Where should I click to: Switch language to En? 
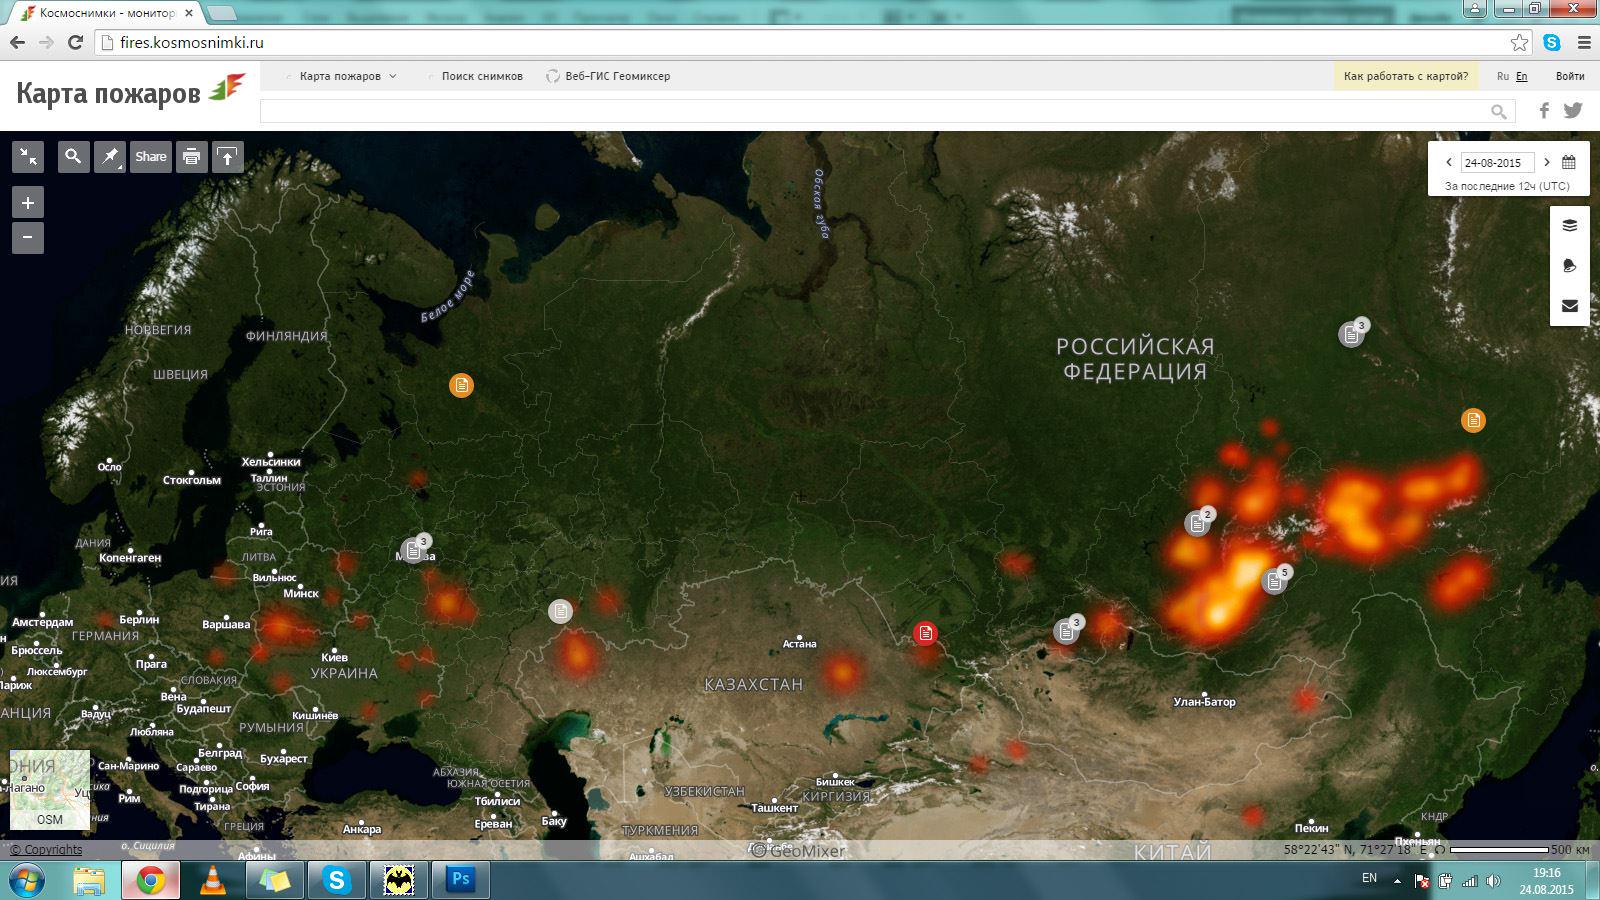point(1522,76)
